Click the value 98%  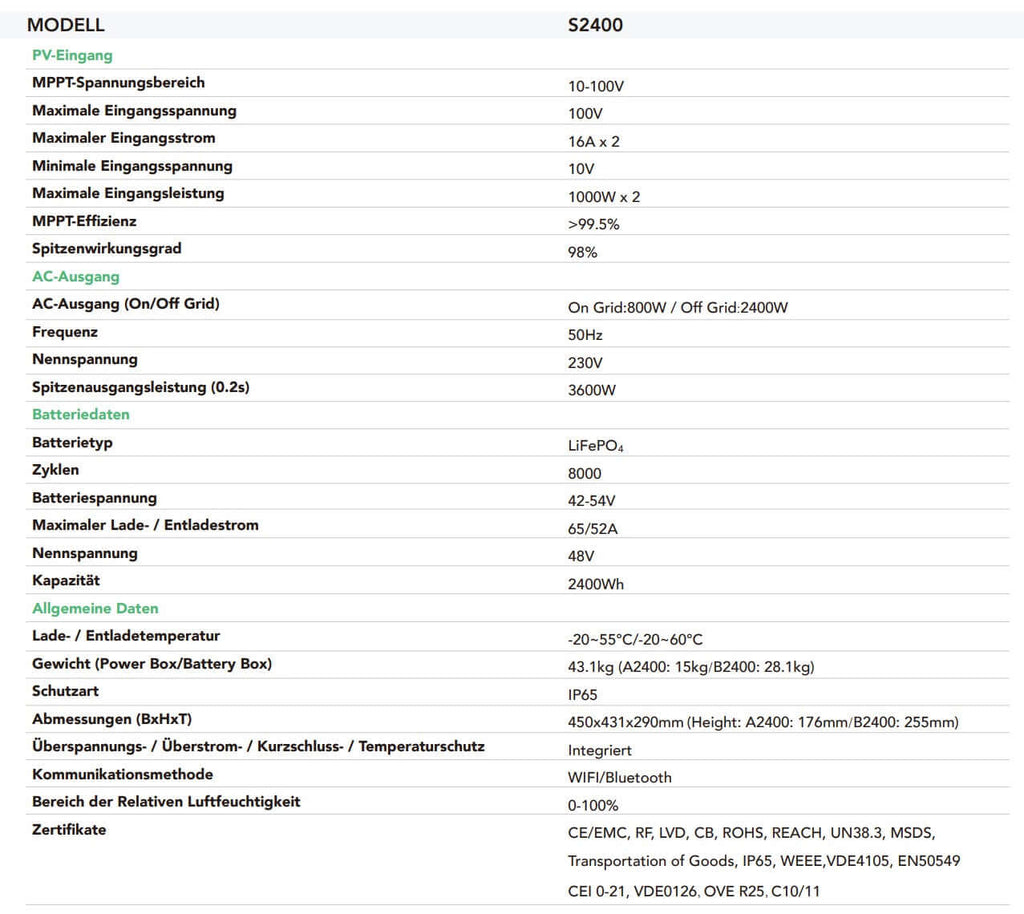(x=583, y=253)
